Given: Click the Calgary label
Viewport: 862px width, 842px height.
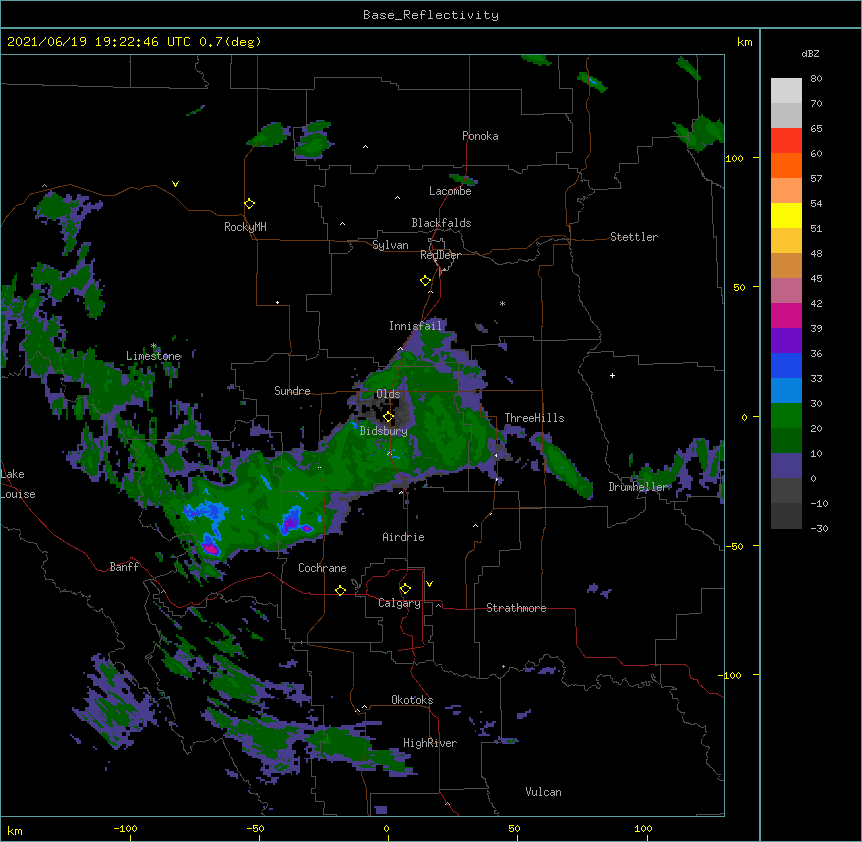Looking at the screenshot, I should tap(399, 603).
